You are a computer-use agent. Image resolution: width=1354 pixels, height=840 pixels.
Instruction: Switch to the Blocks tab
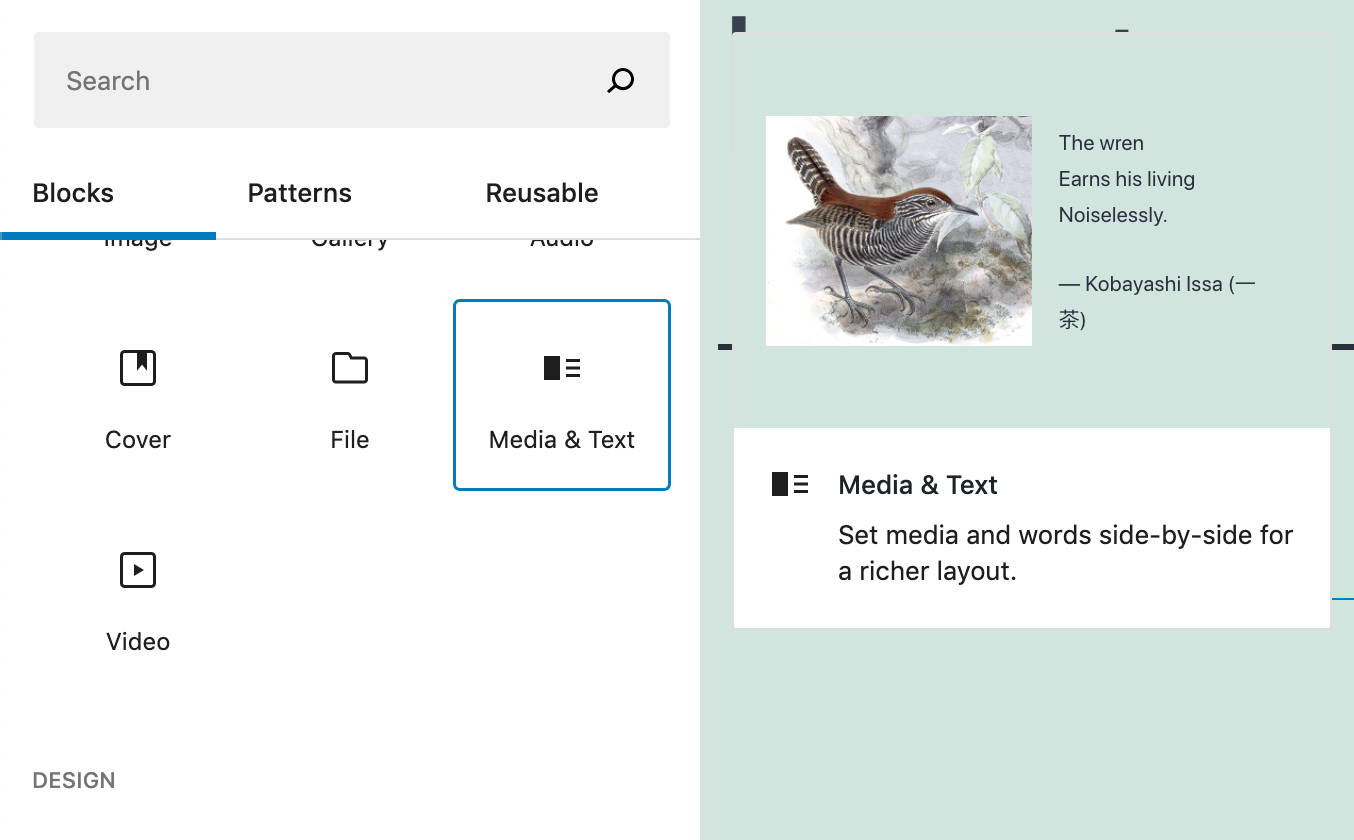point(73,193)
